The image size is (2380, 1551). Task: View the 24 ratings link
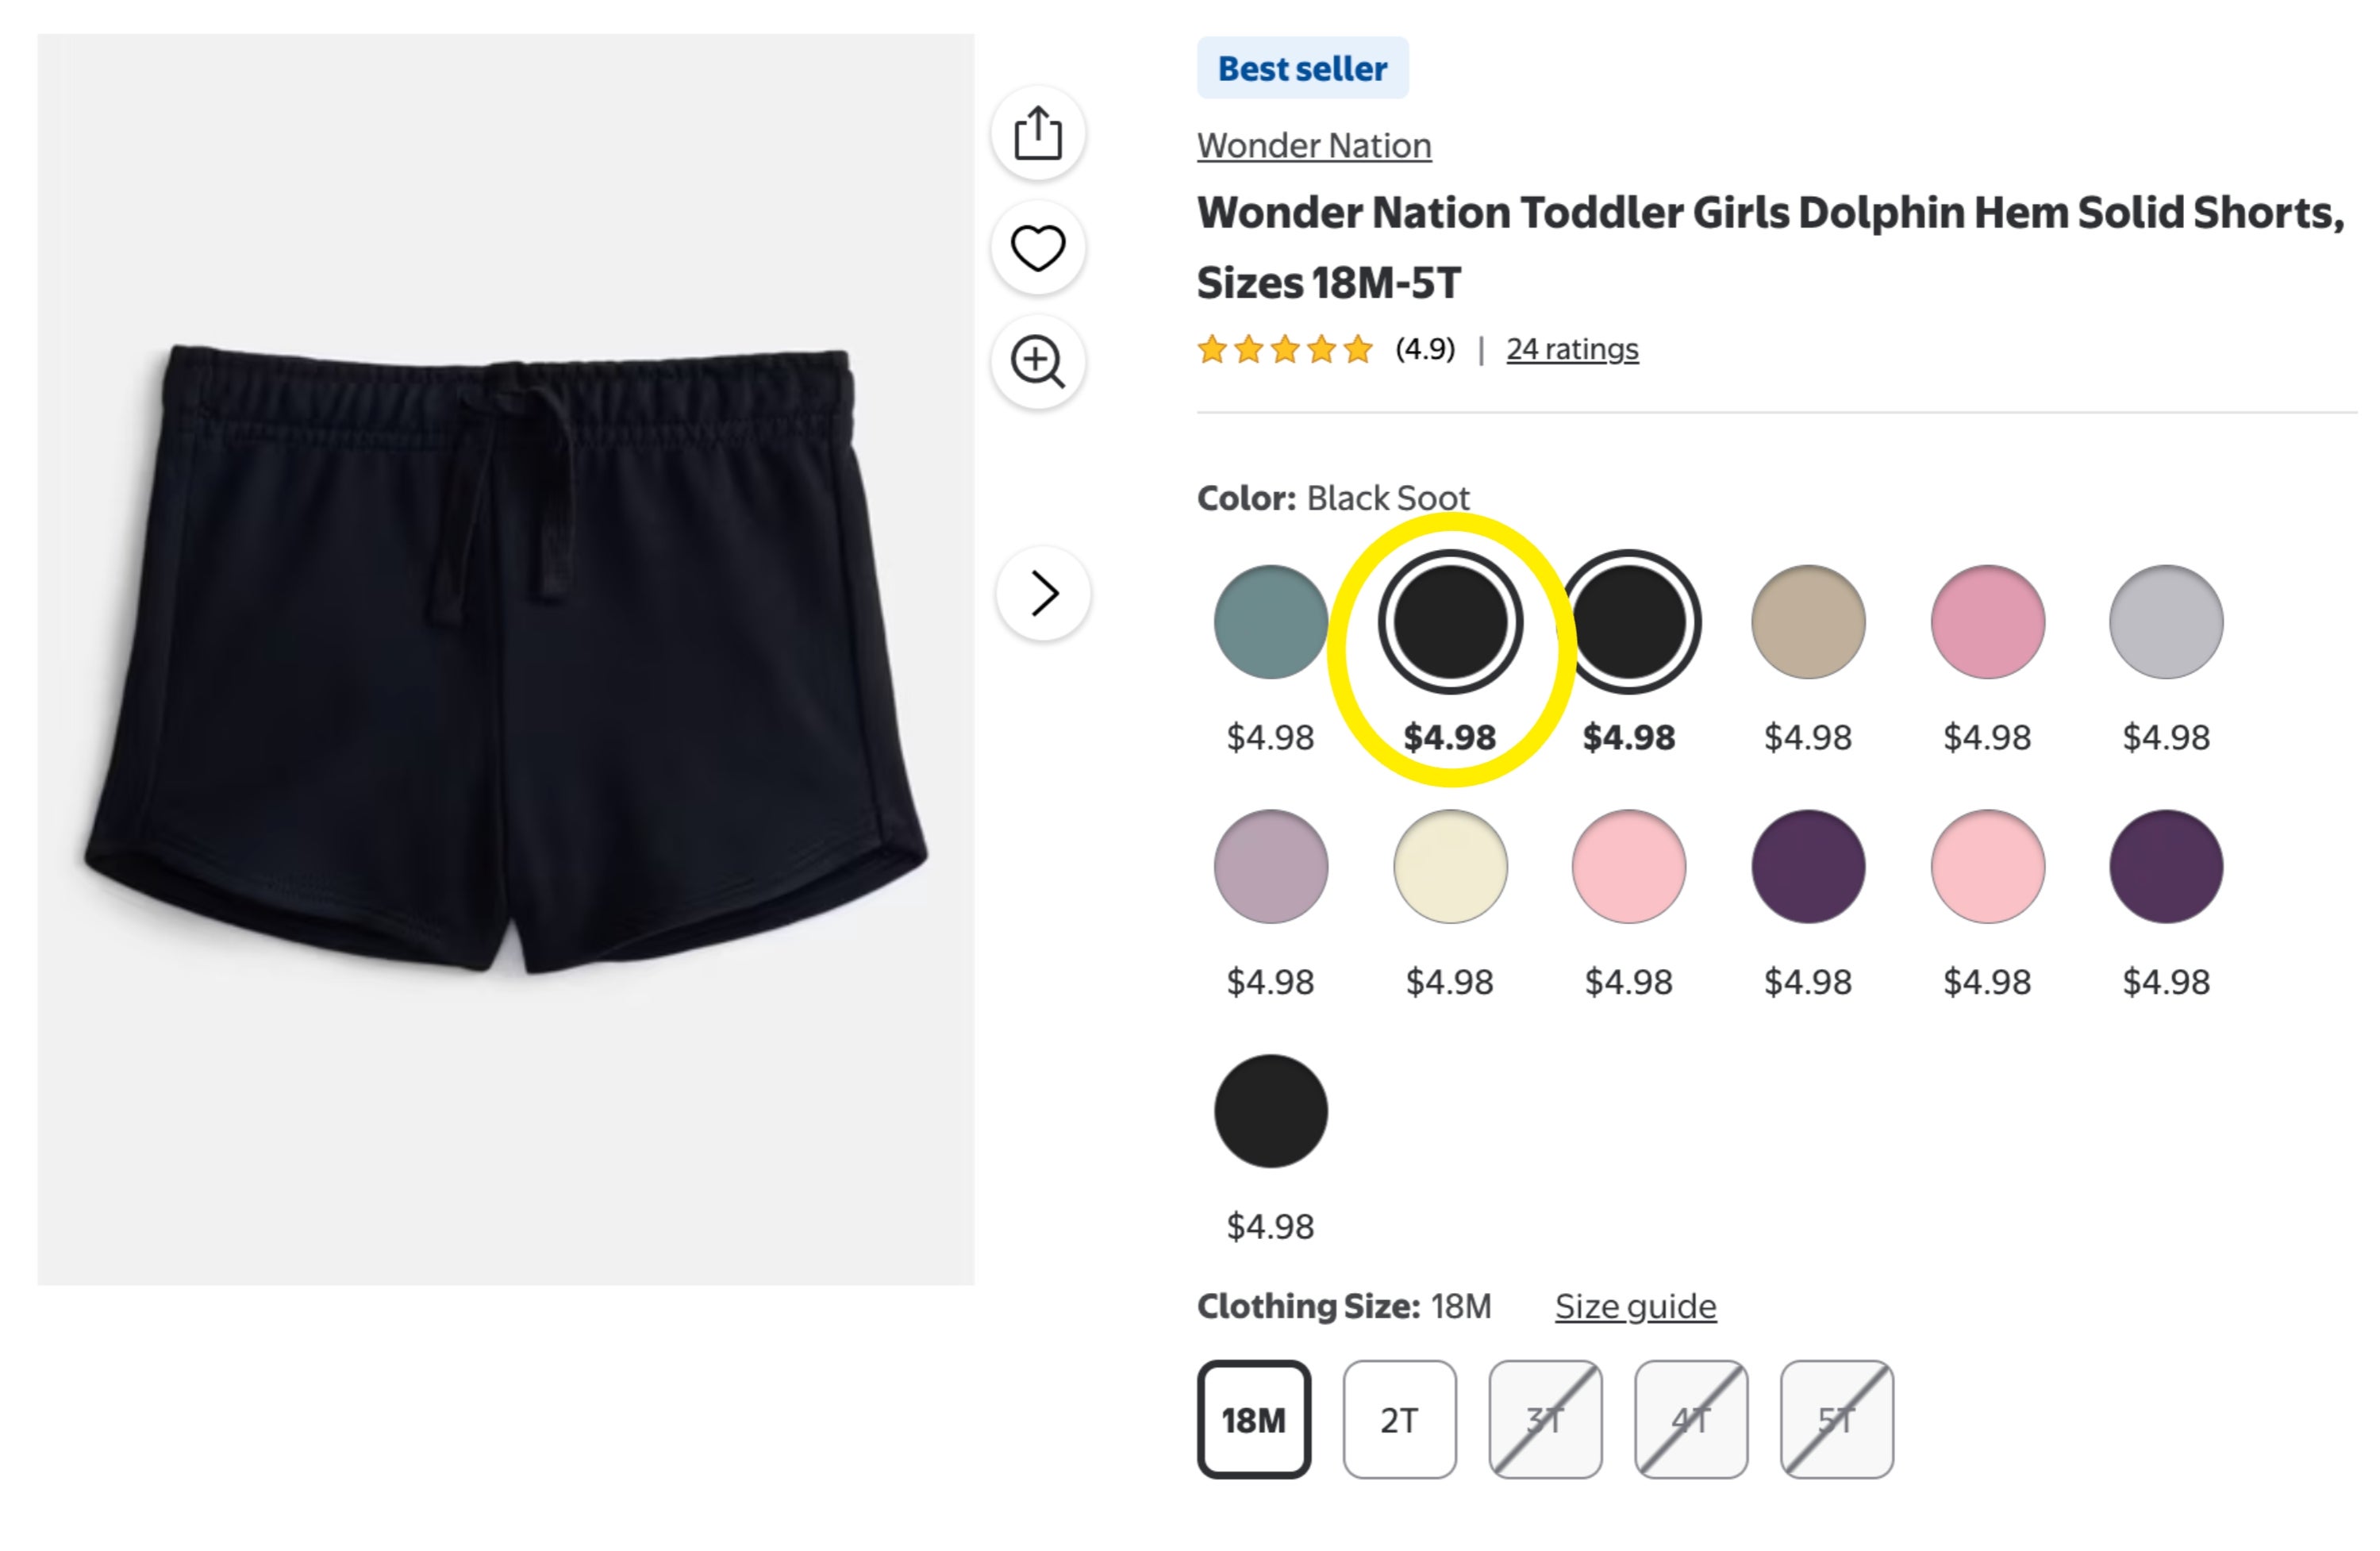(x=1572, y=349)
